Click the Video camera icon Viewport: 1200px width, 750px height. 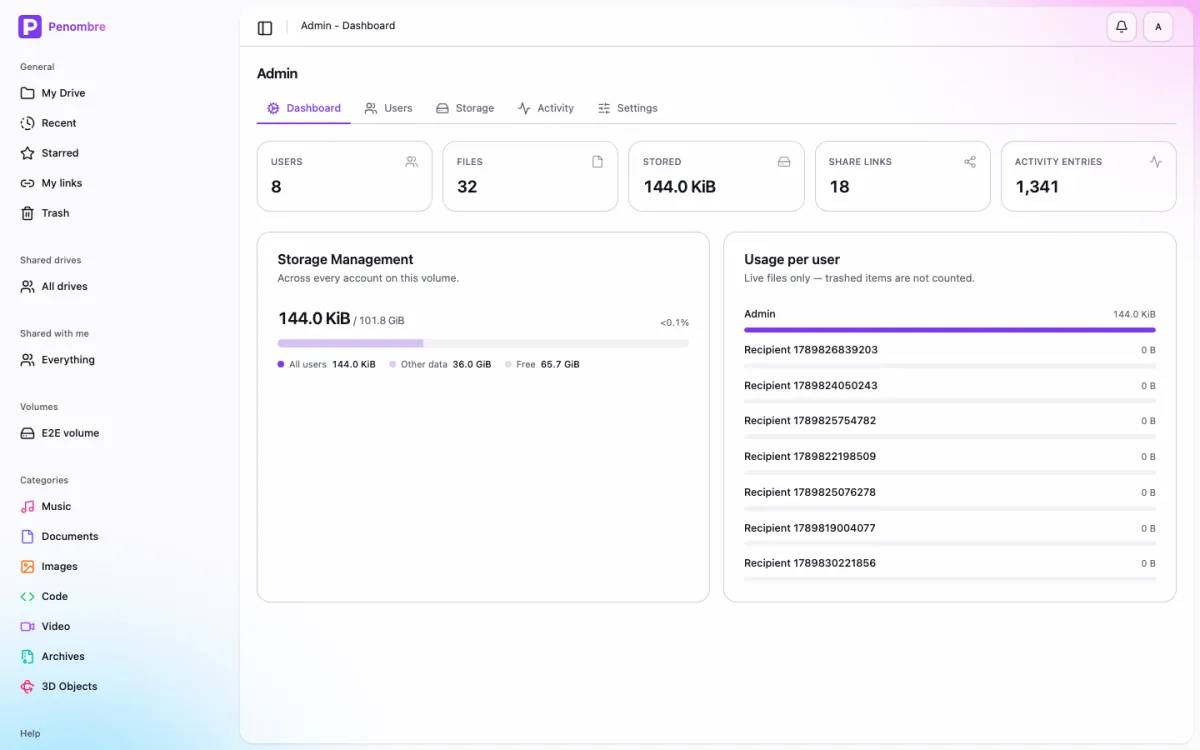28,626
